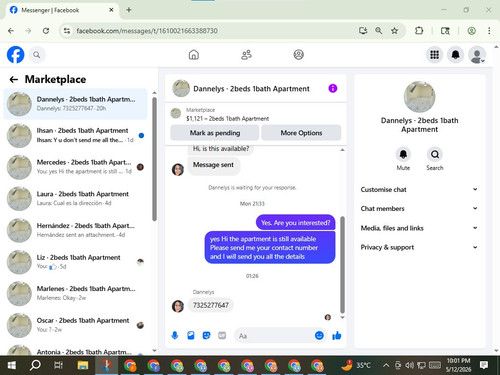Open Windows taskbar search
Image resolution: width=500 pixels, height=375 pixels.
coord(35,365)
